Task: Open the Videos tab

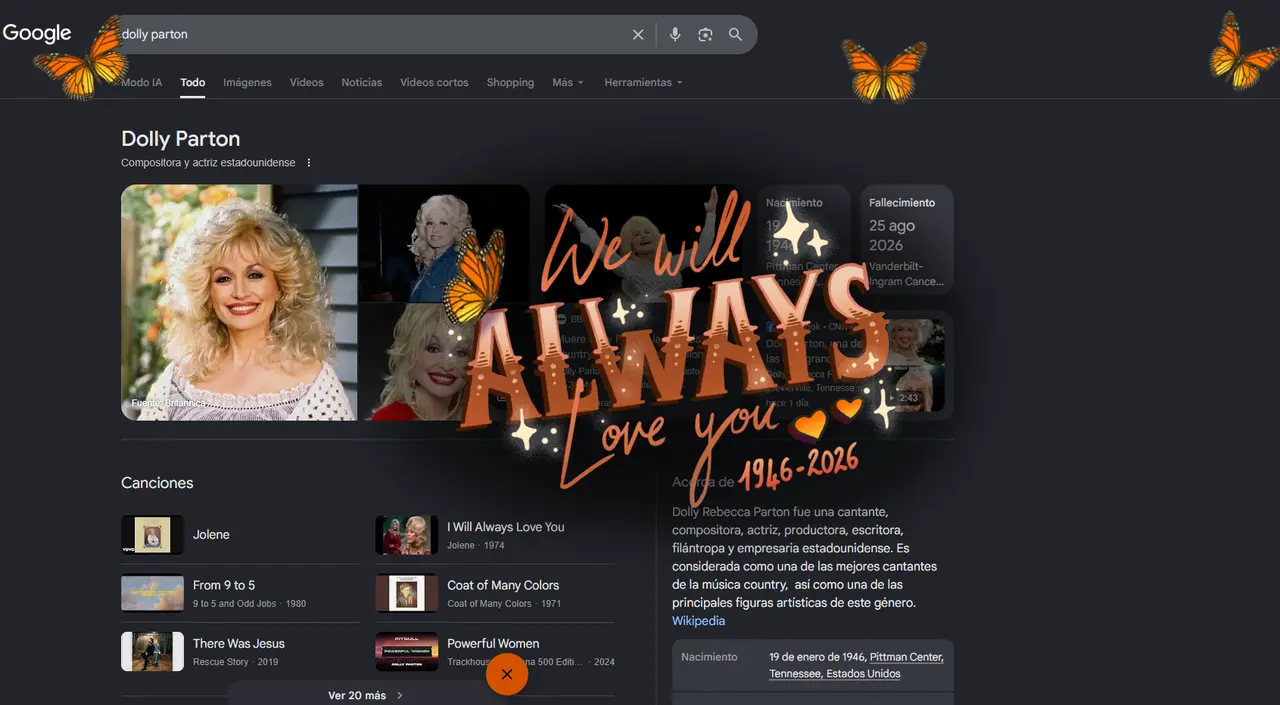Action: (307, 82)
